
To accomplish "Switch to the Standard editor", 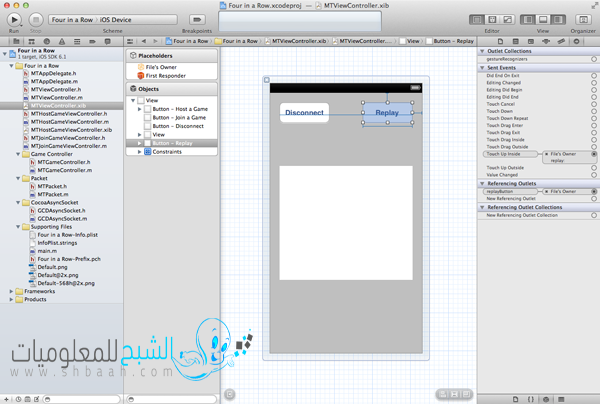I will (477, 20).
